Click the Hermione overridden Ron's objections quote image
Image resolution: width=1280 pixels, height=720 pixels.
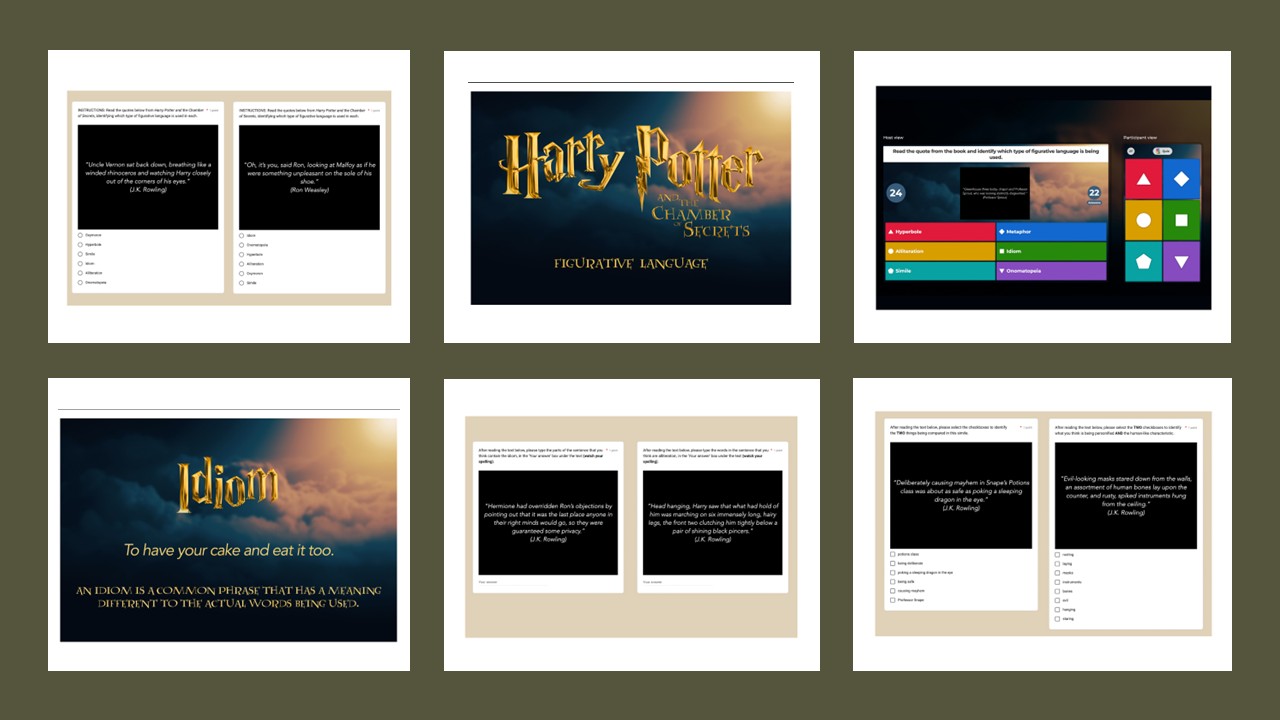coord(547,523)
